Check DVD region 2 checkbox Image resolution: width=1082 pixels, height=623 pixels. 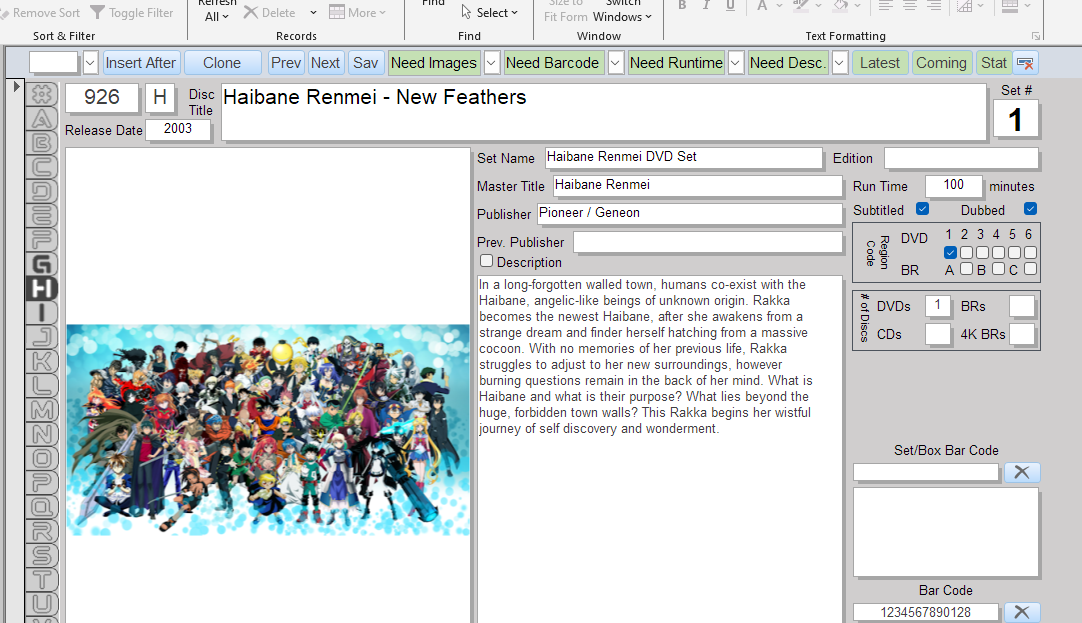pos(966,253)
